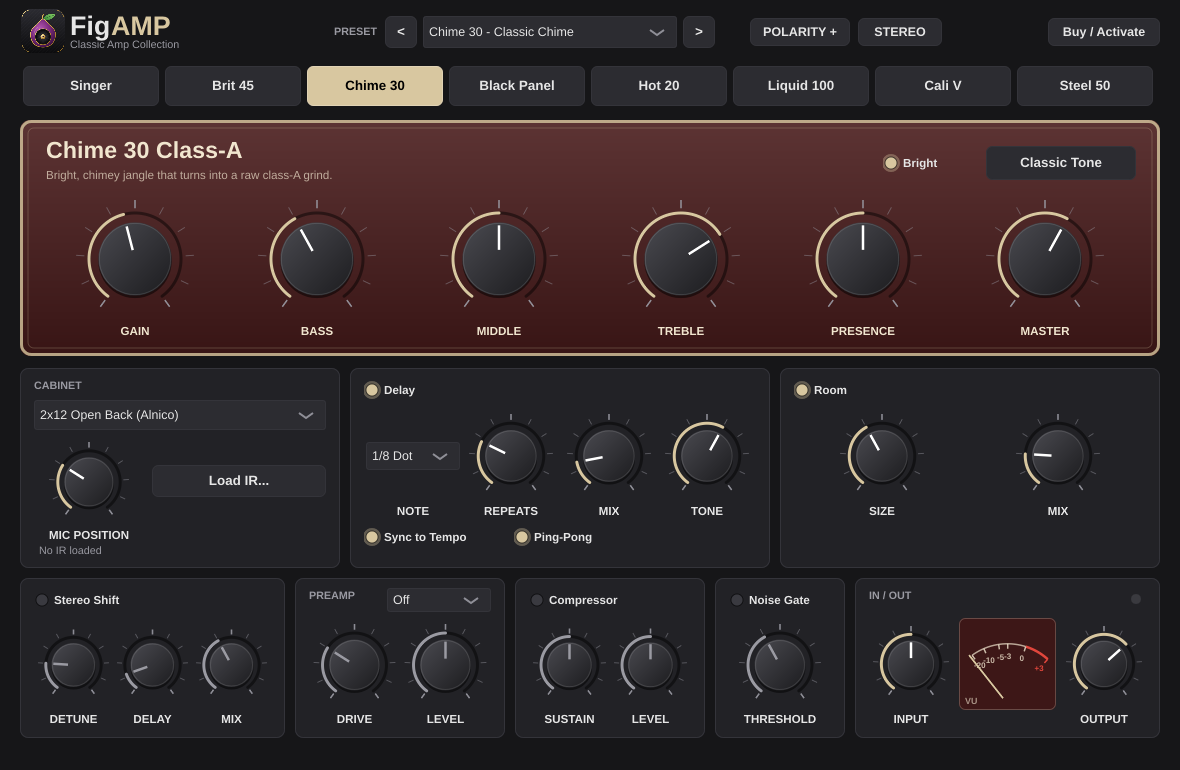
Task: Select the Brit 45 amp tab
Action: 233,86
